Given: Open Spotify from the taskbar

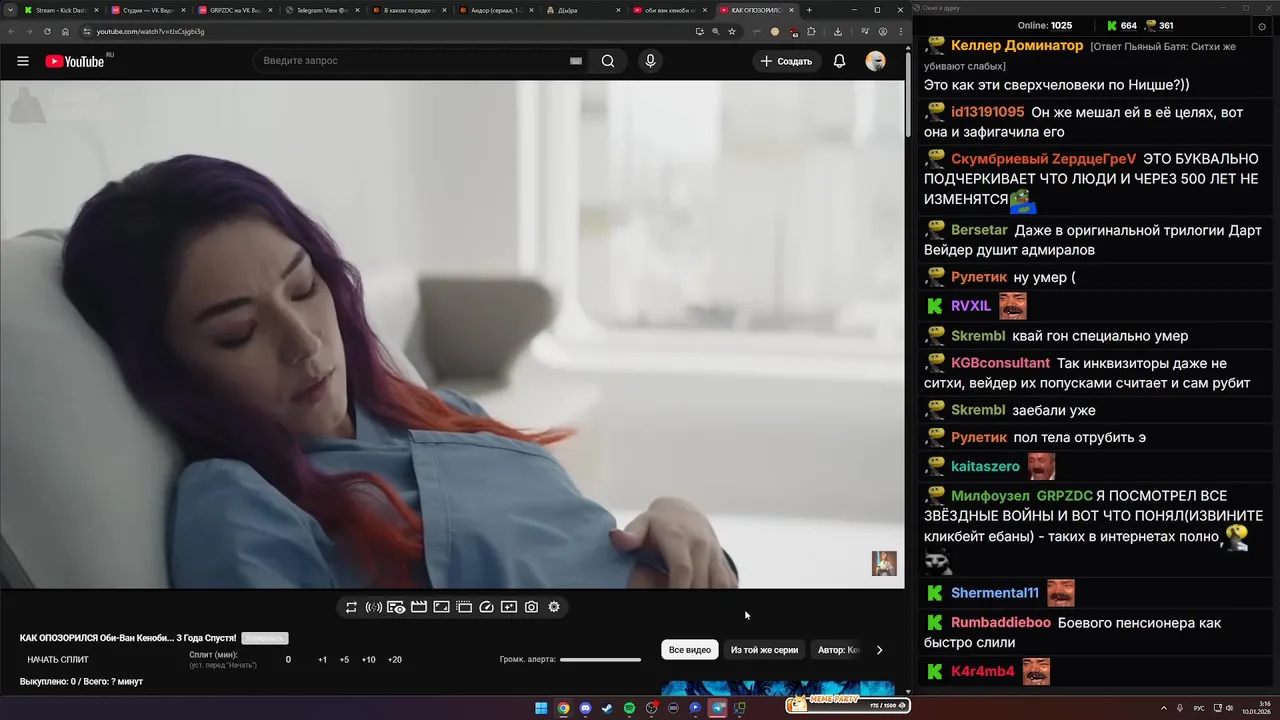Looking at the screenshot, I should click(x=629, y=708).
